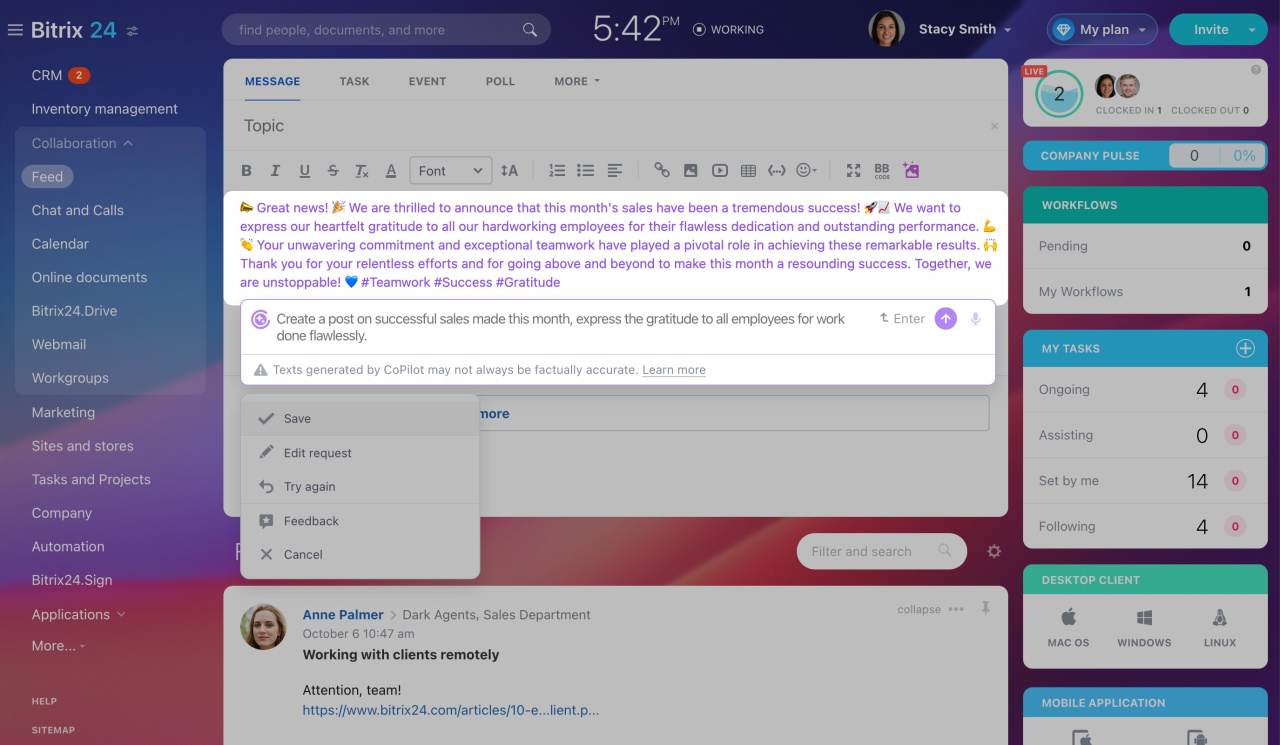Open the help question mark in the time widget

[x=1256, y=70]
